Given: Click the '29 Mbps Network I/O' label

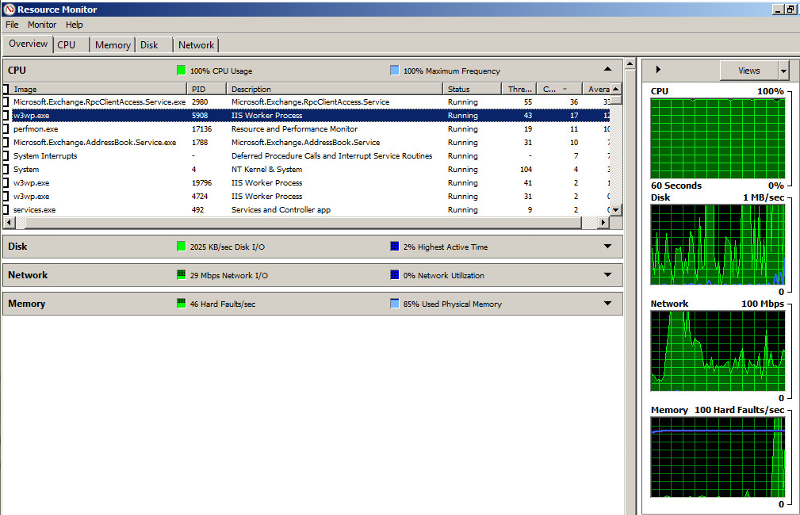Looking at the screenshot, I should (x=229, y=276).
